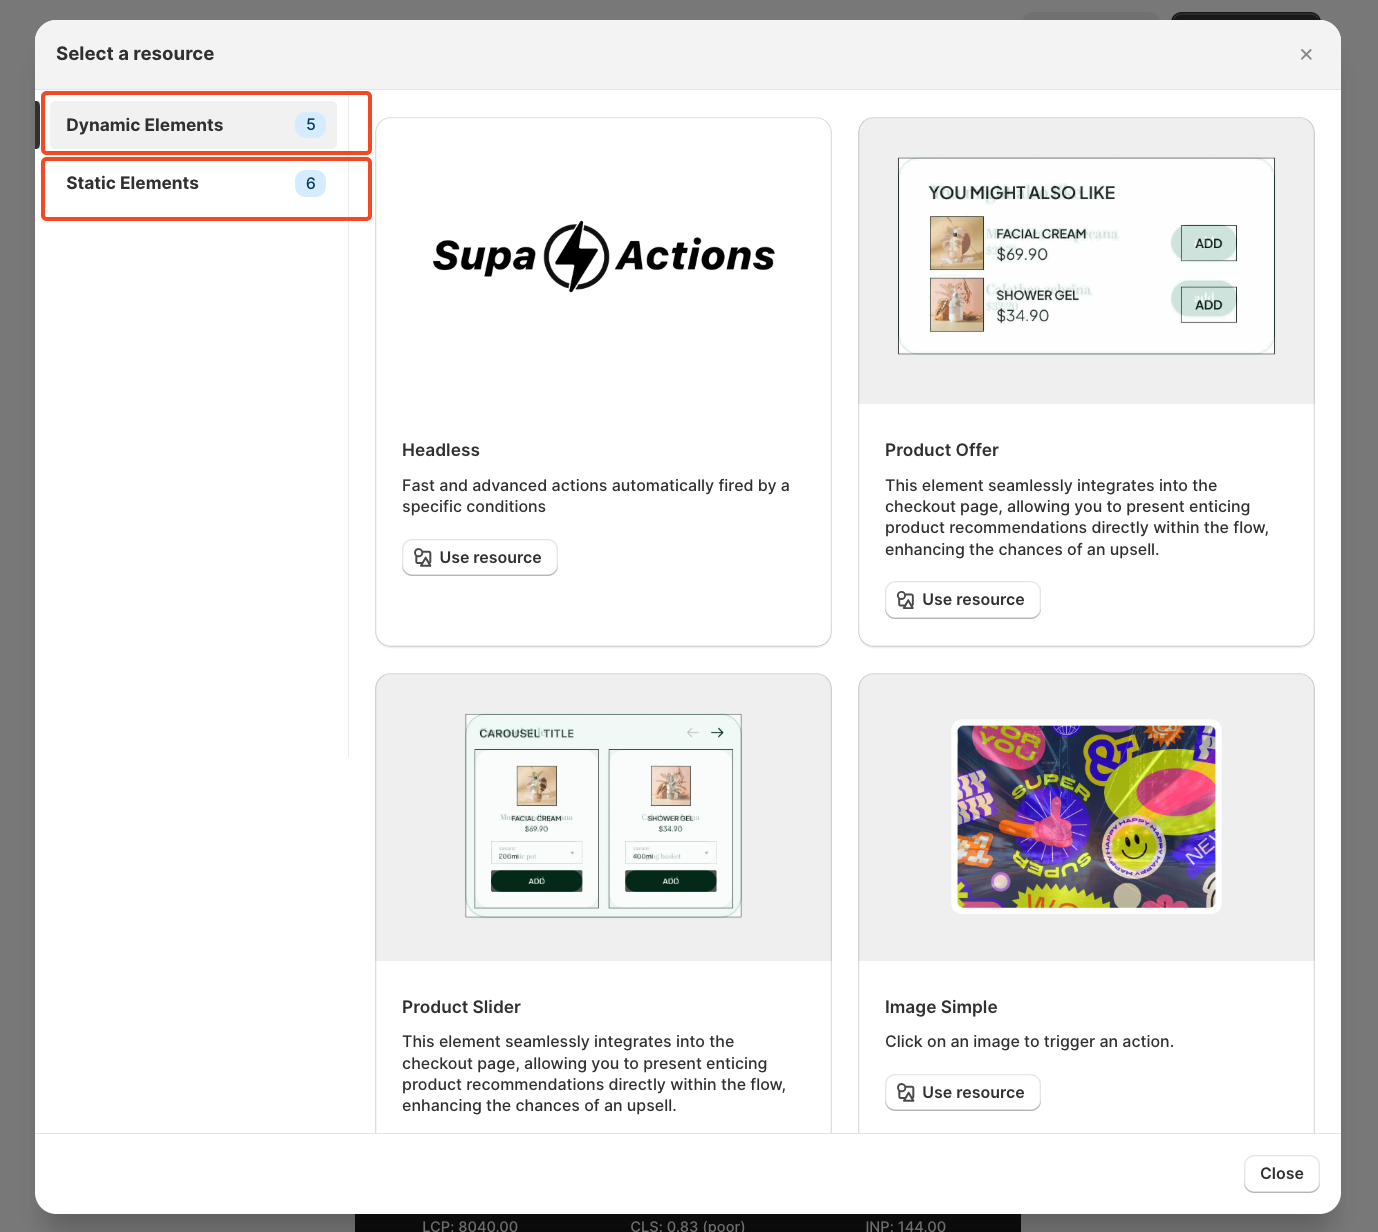The width and height of the screenshot is (1378, 1232).
Task: Click the Supa Actions lightning bolt logo
Action: point(577,256)
